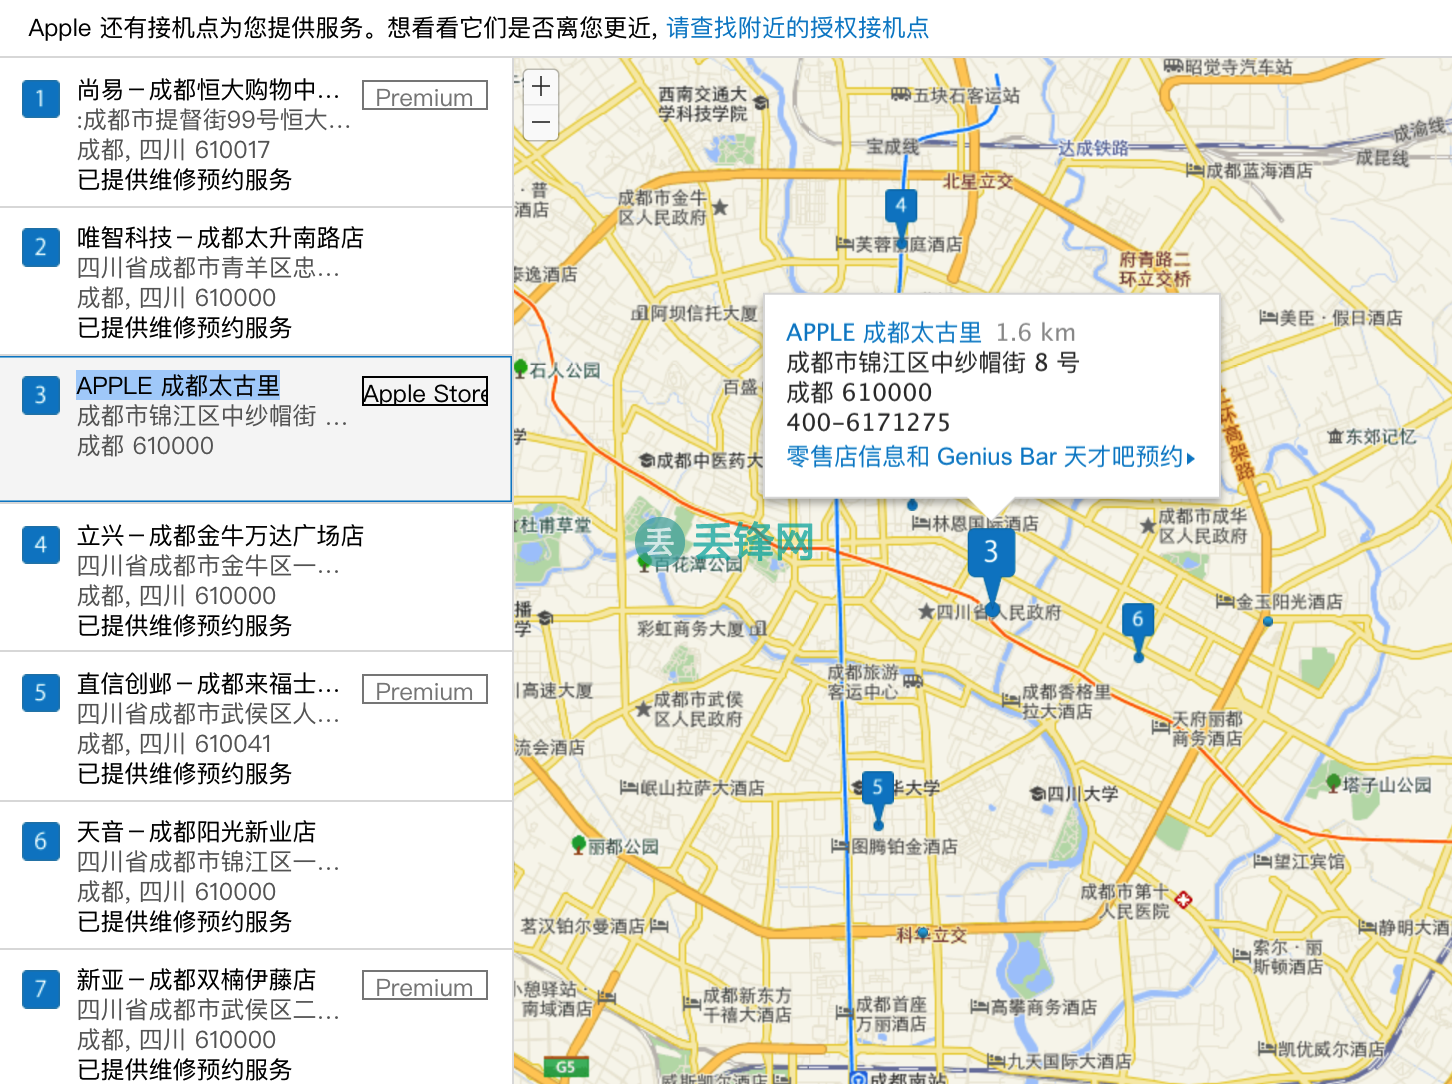Click the Apple Store badge
Screen dimensions: 1452x1084
pyautogui.click(x=425, y=392)
